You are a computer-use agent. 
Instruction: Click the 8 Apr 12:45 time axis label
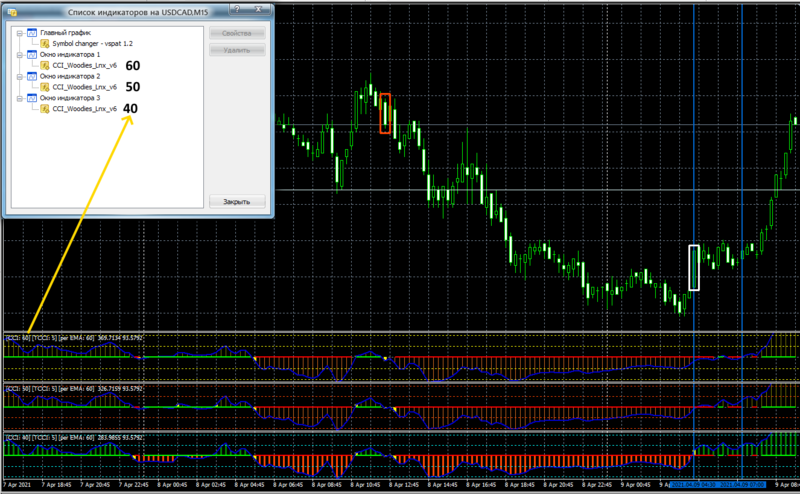404,485
